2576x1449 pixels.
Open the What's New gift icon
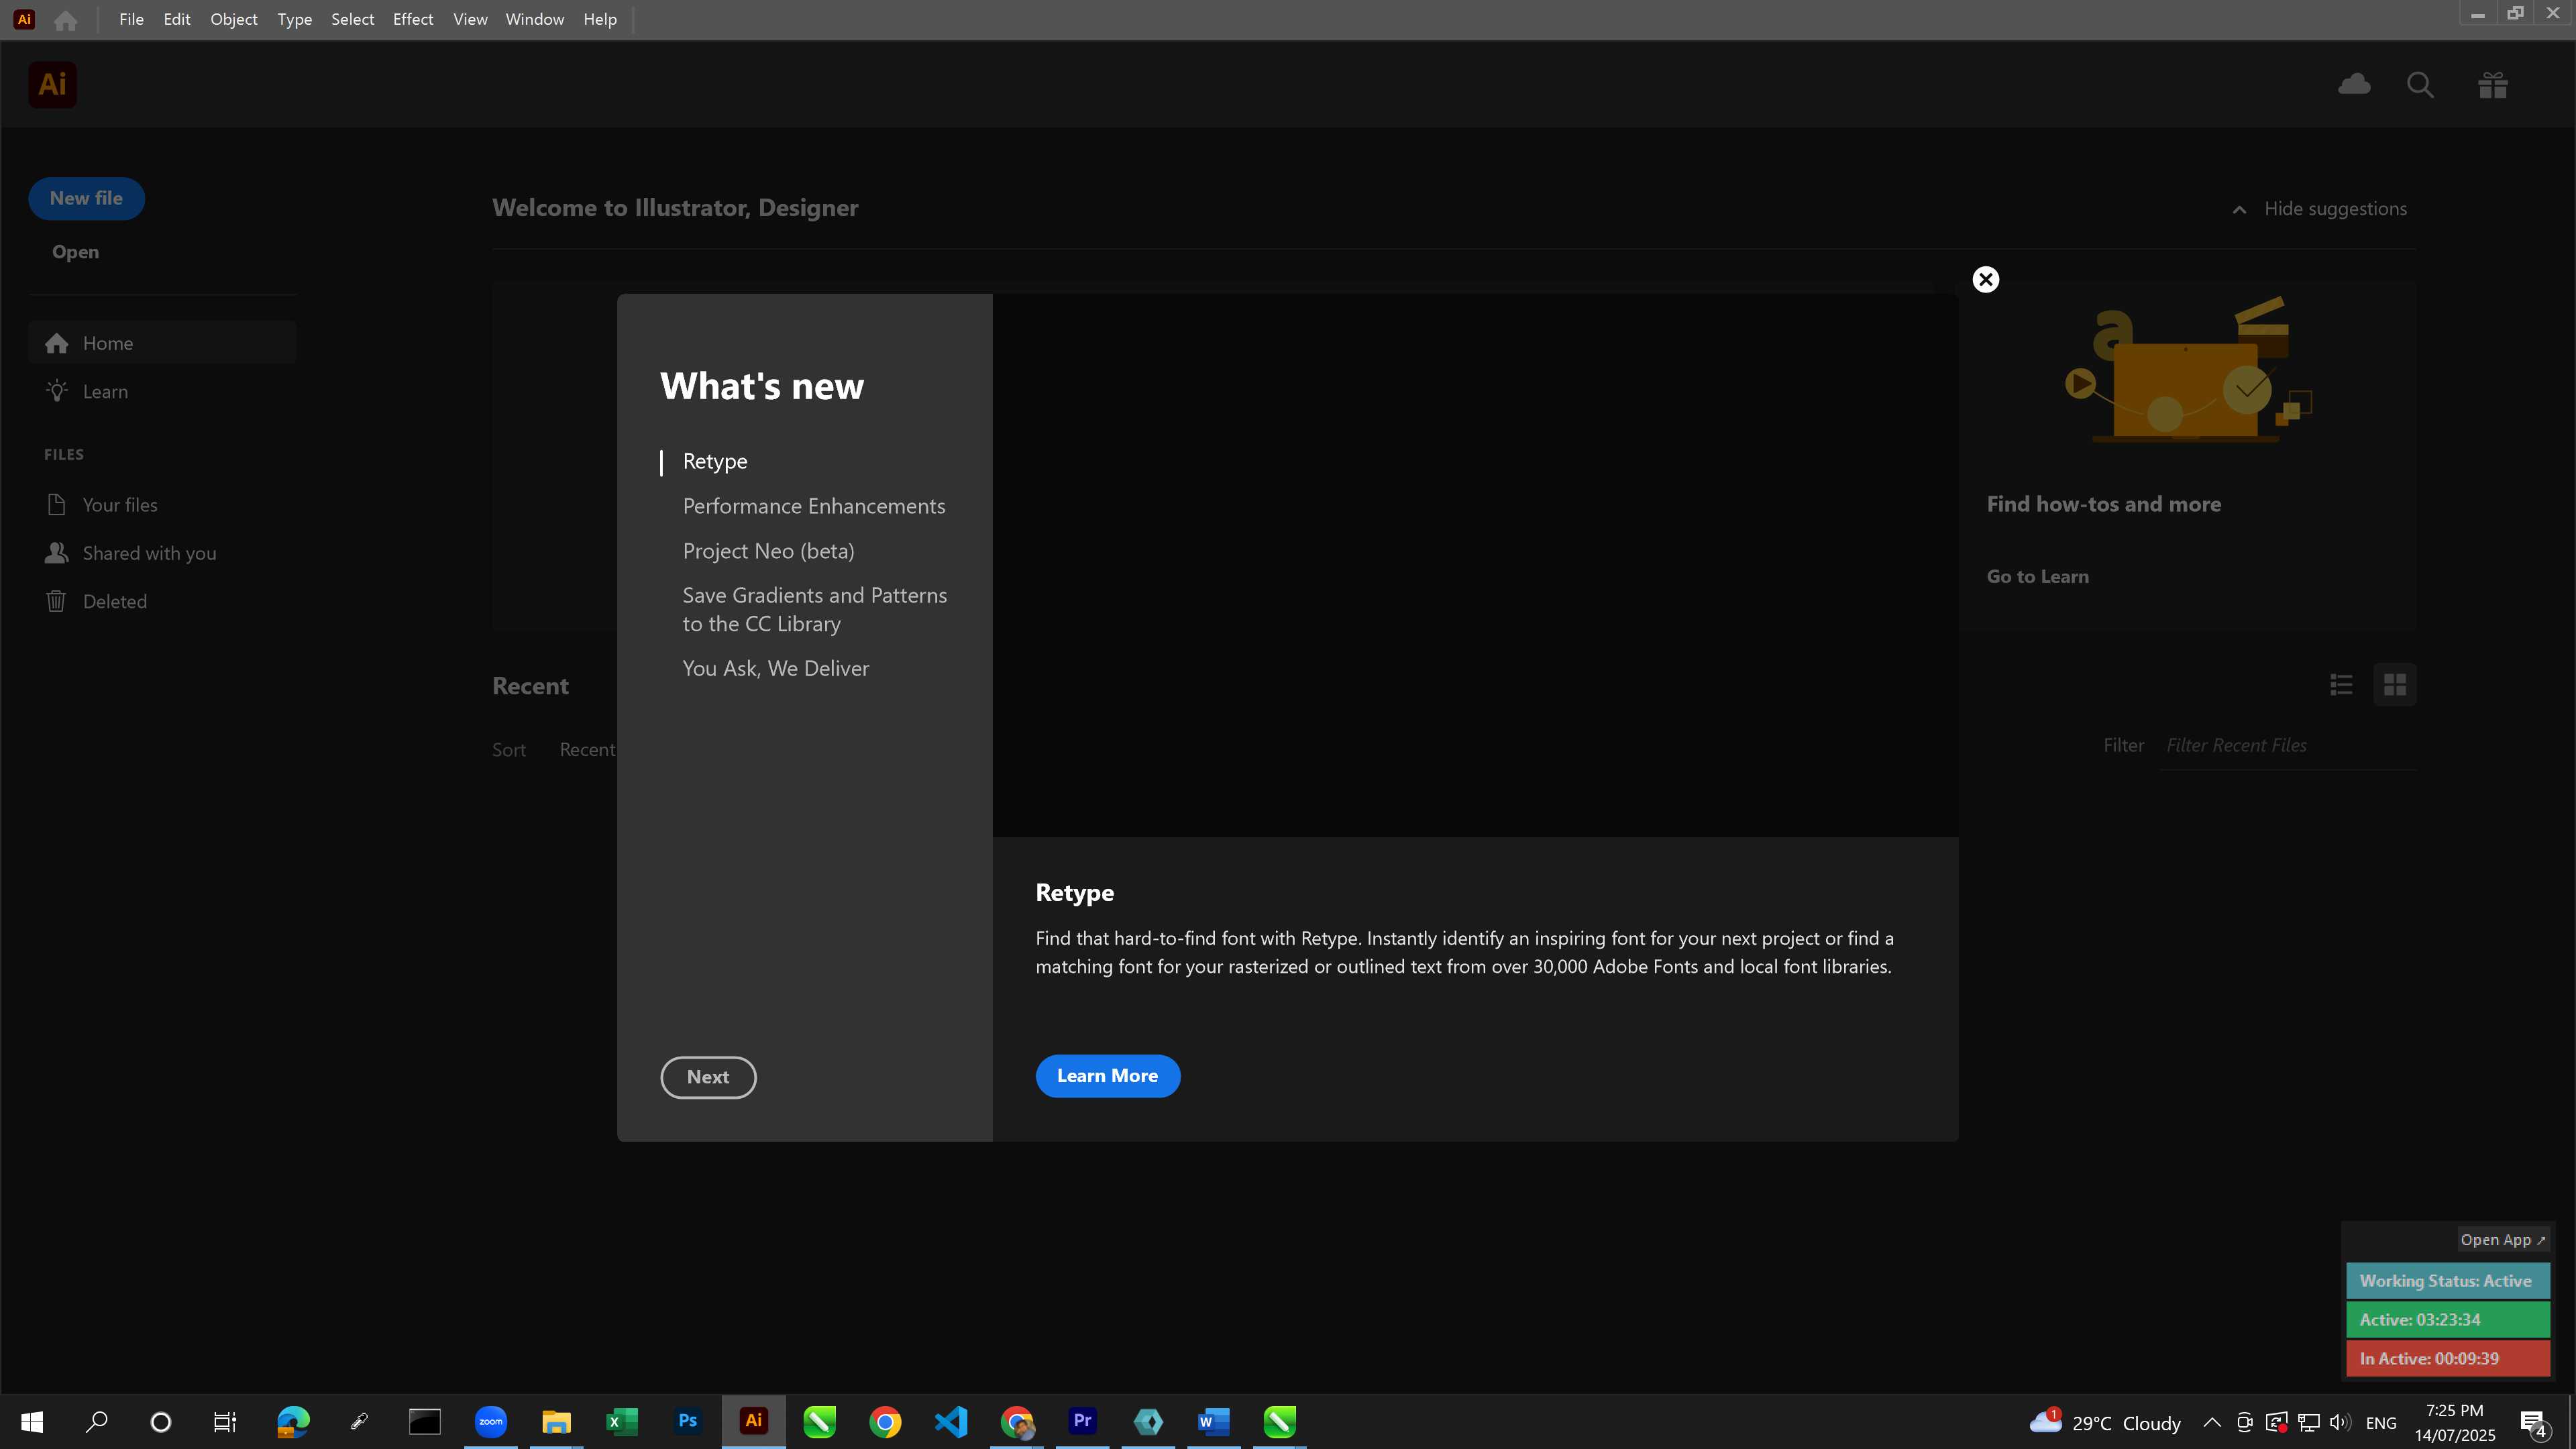2493,85
